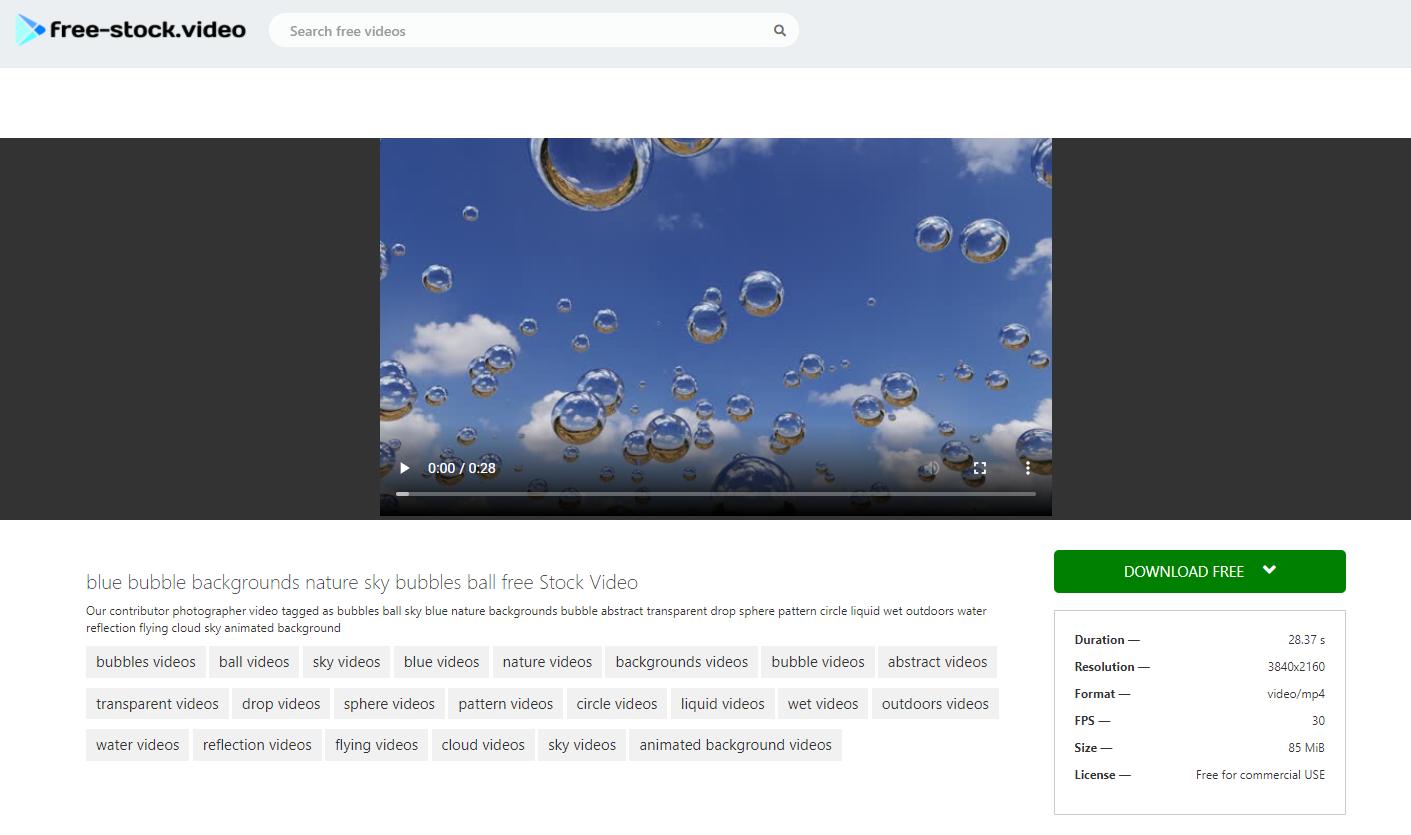The image size is (1411, 835).
Task: Open the reflection videos tag
Action: [x=257, y=745]
